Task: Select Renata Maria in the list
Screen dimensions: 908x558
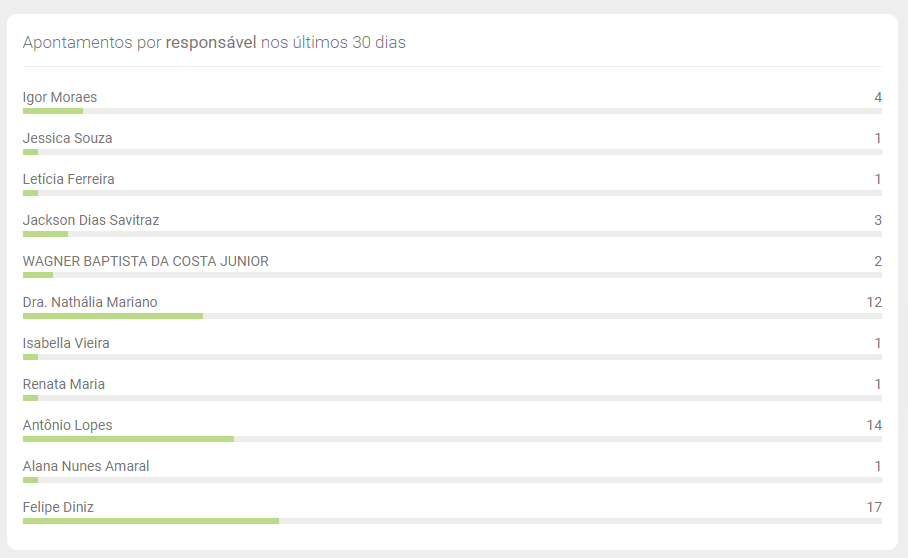Action: coord(63,384)
